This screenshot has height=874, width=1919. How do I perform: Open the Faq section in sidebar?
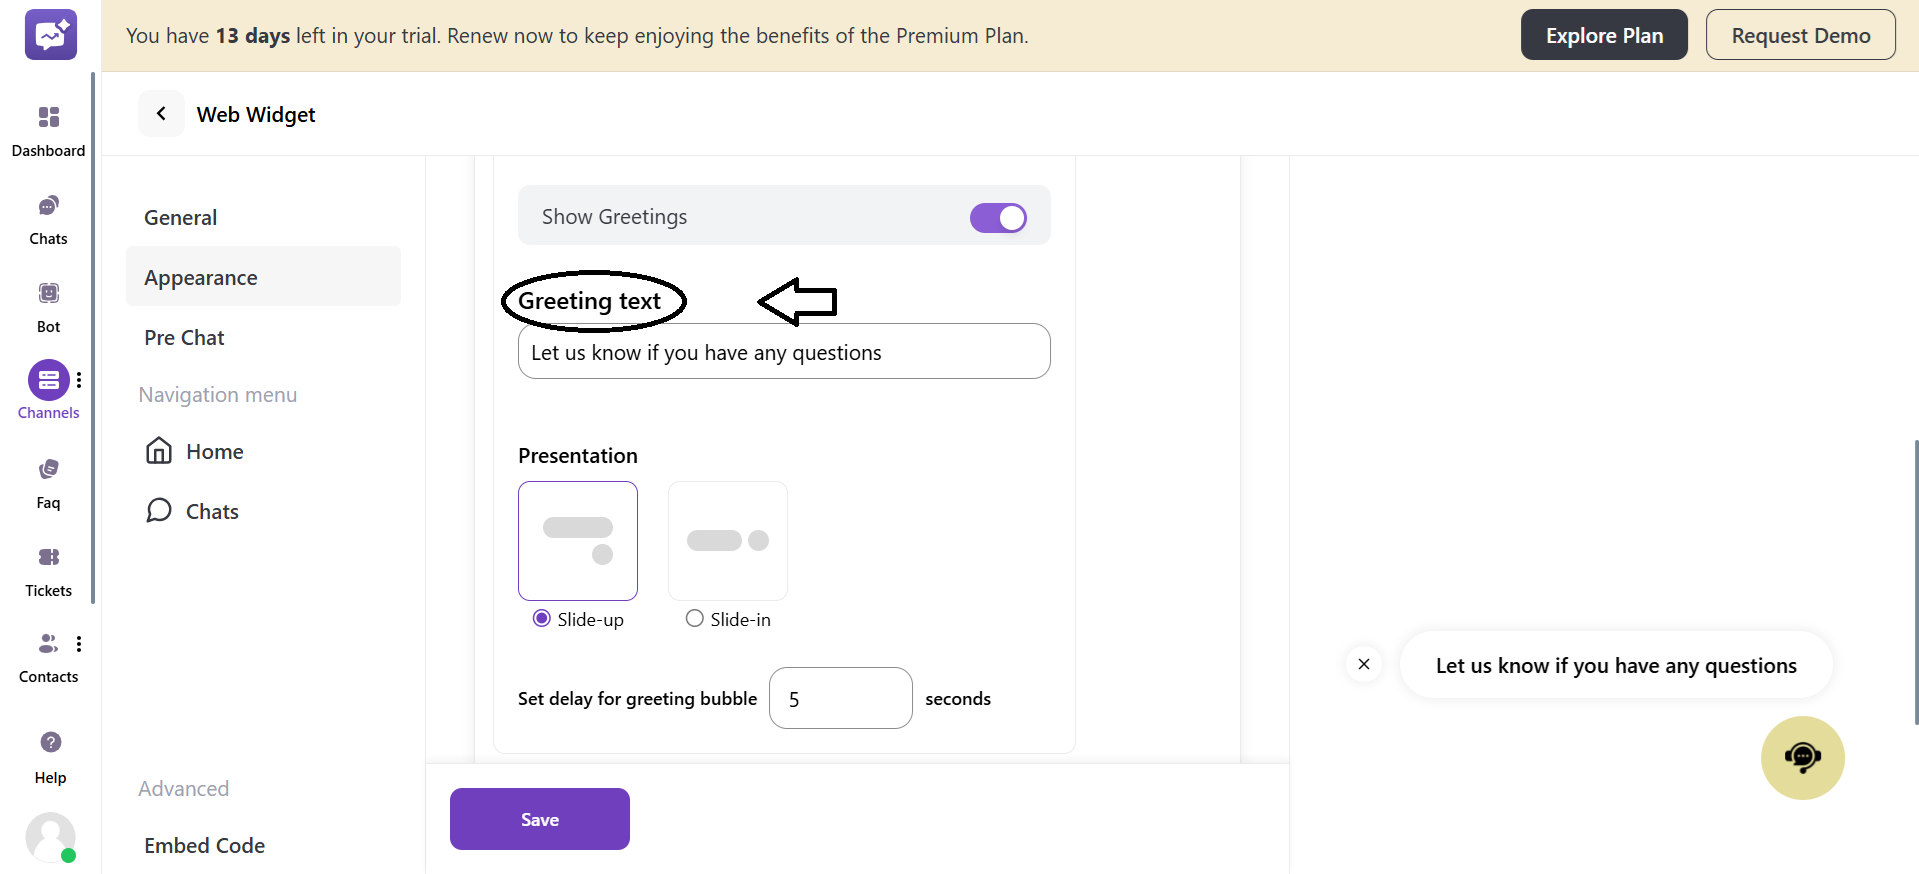coord(48,480)
